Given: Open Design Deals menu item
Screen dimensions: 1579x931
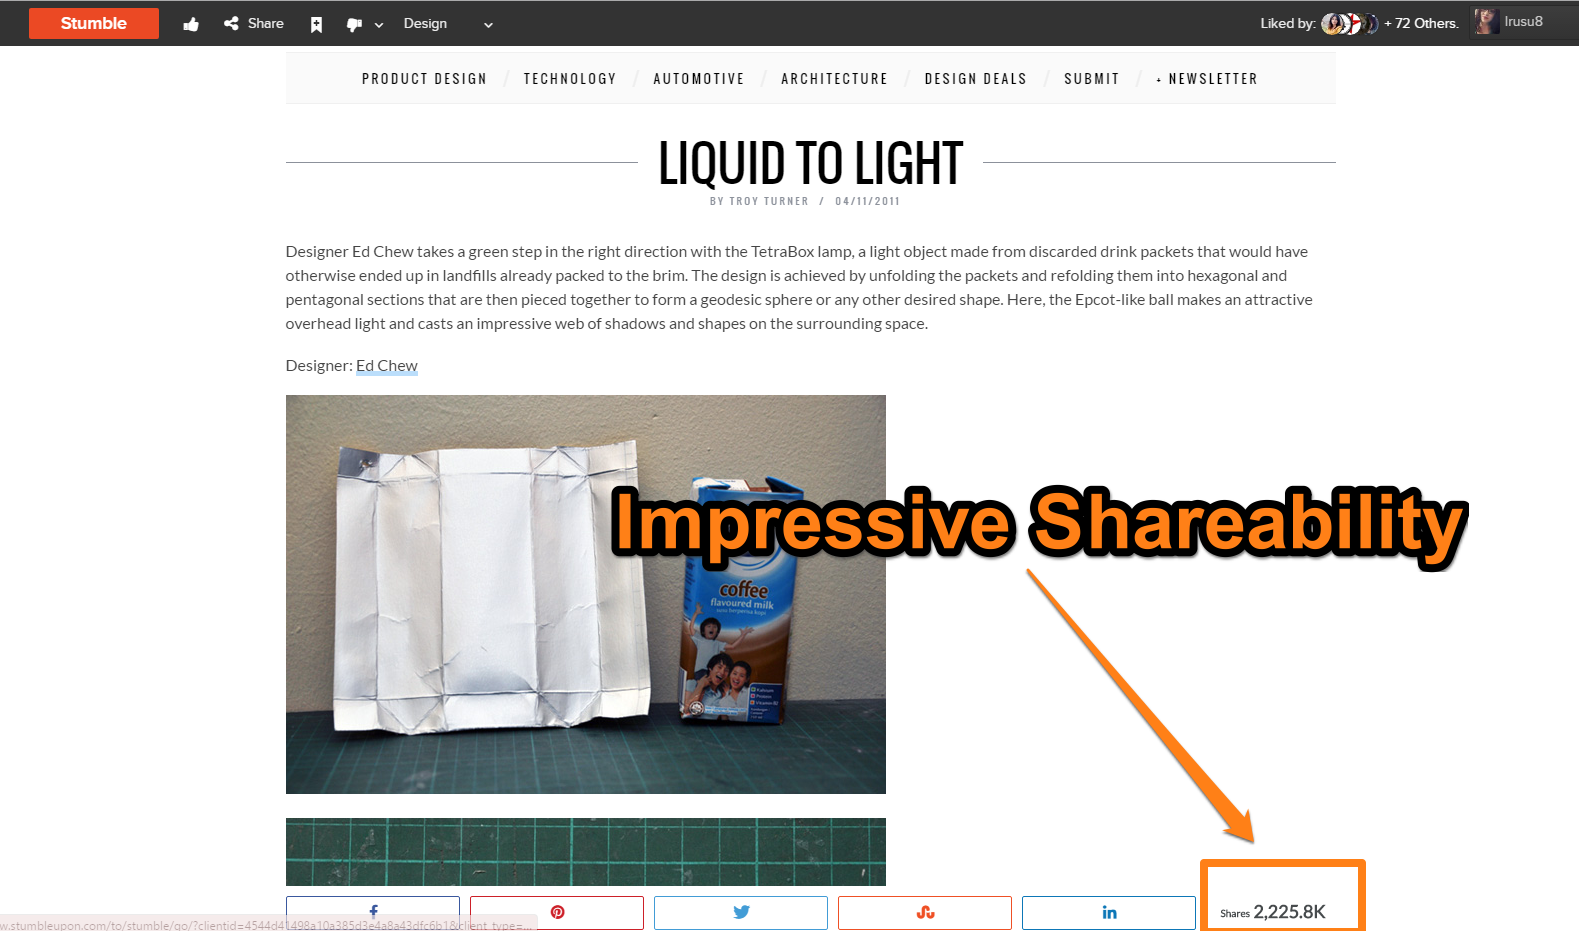Looking at the screenshot, I should (976, 79).
